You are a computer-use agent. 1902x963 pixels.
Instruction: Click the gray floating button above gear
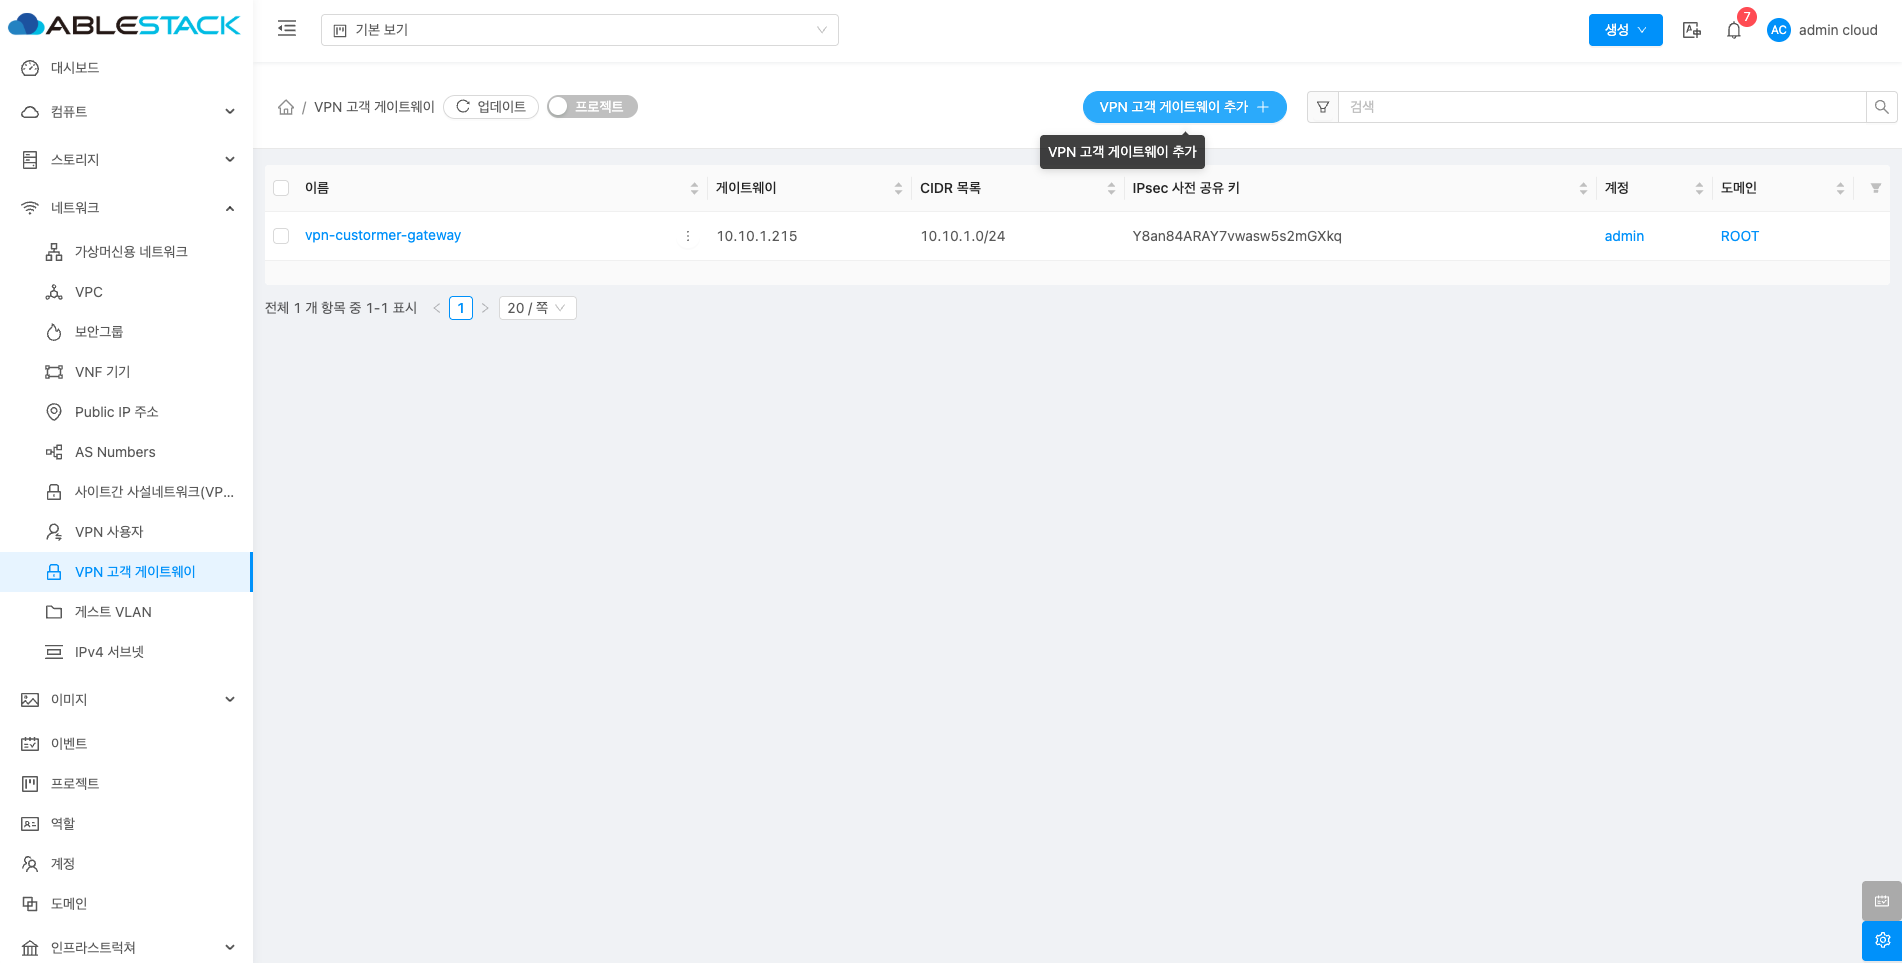coord(1882,901)
